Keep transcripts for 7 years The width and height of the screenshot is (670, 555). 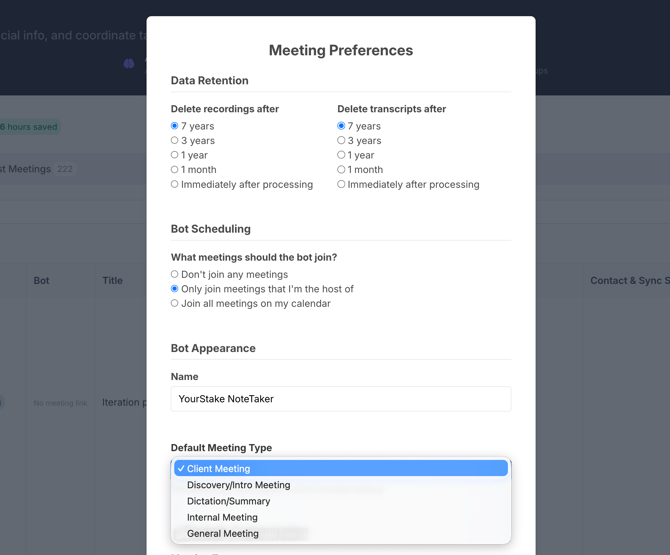[341, 126]
